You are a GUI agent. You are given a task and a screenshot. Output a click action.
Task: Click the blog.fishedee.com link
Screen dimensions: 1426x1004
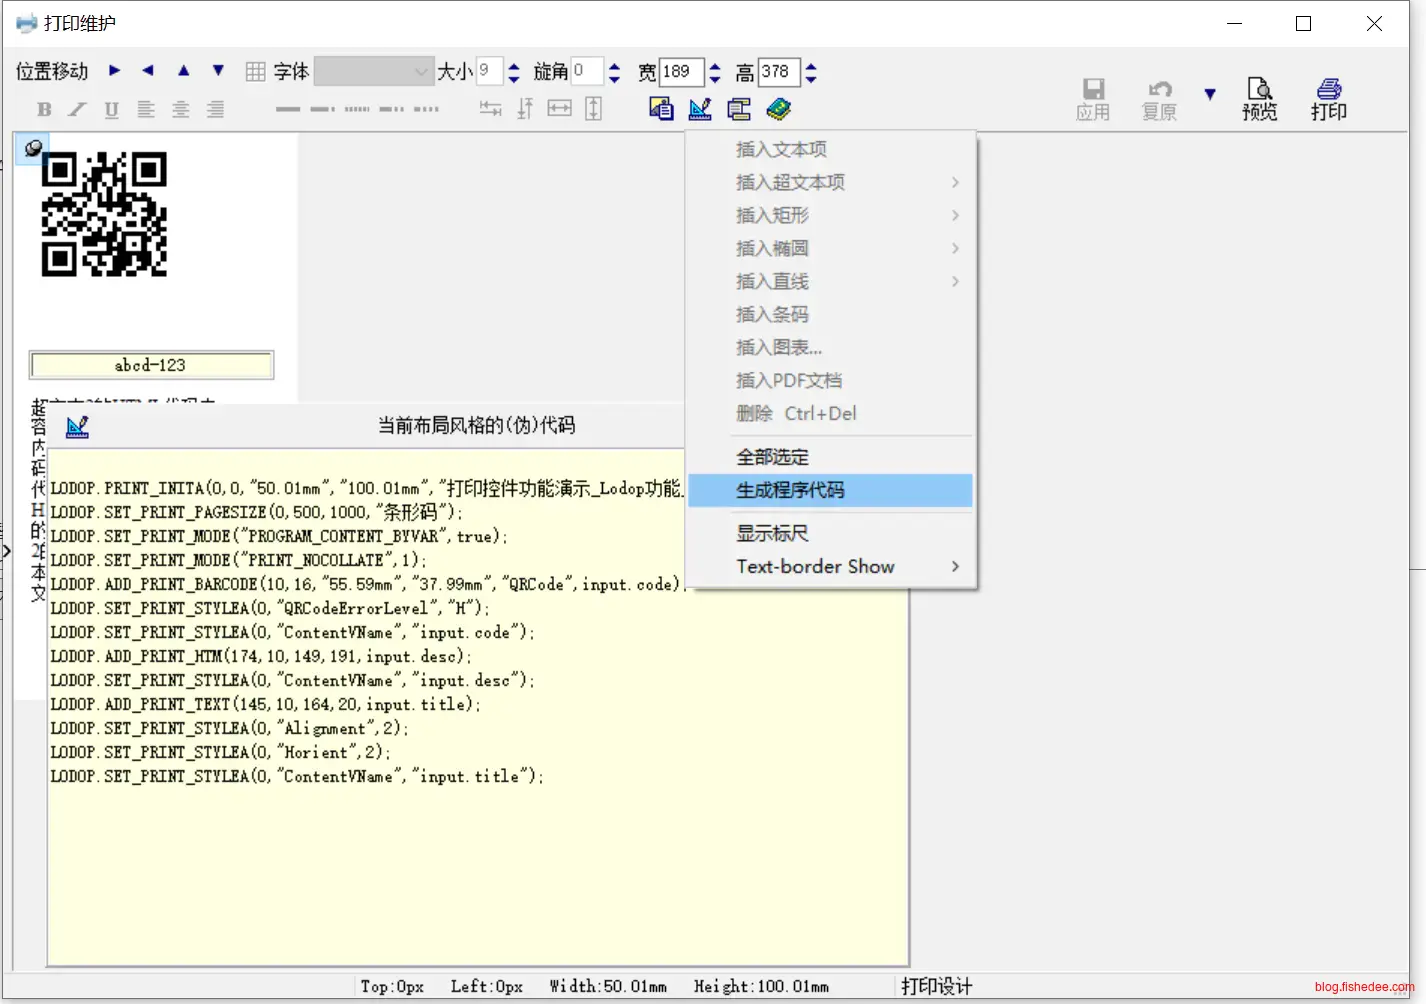coord(1364,987)
